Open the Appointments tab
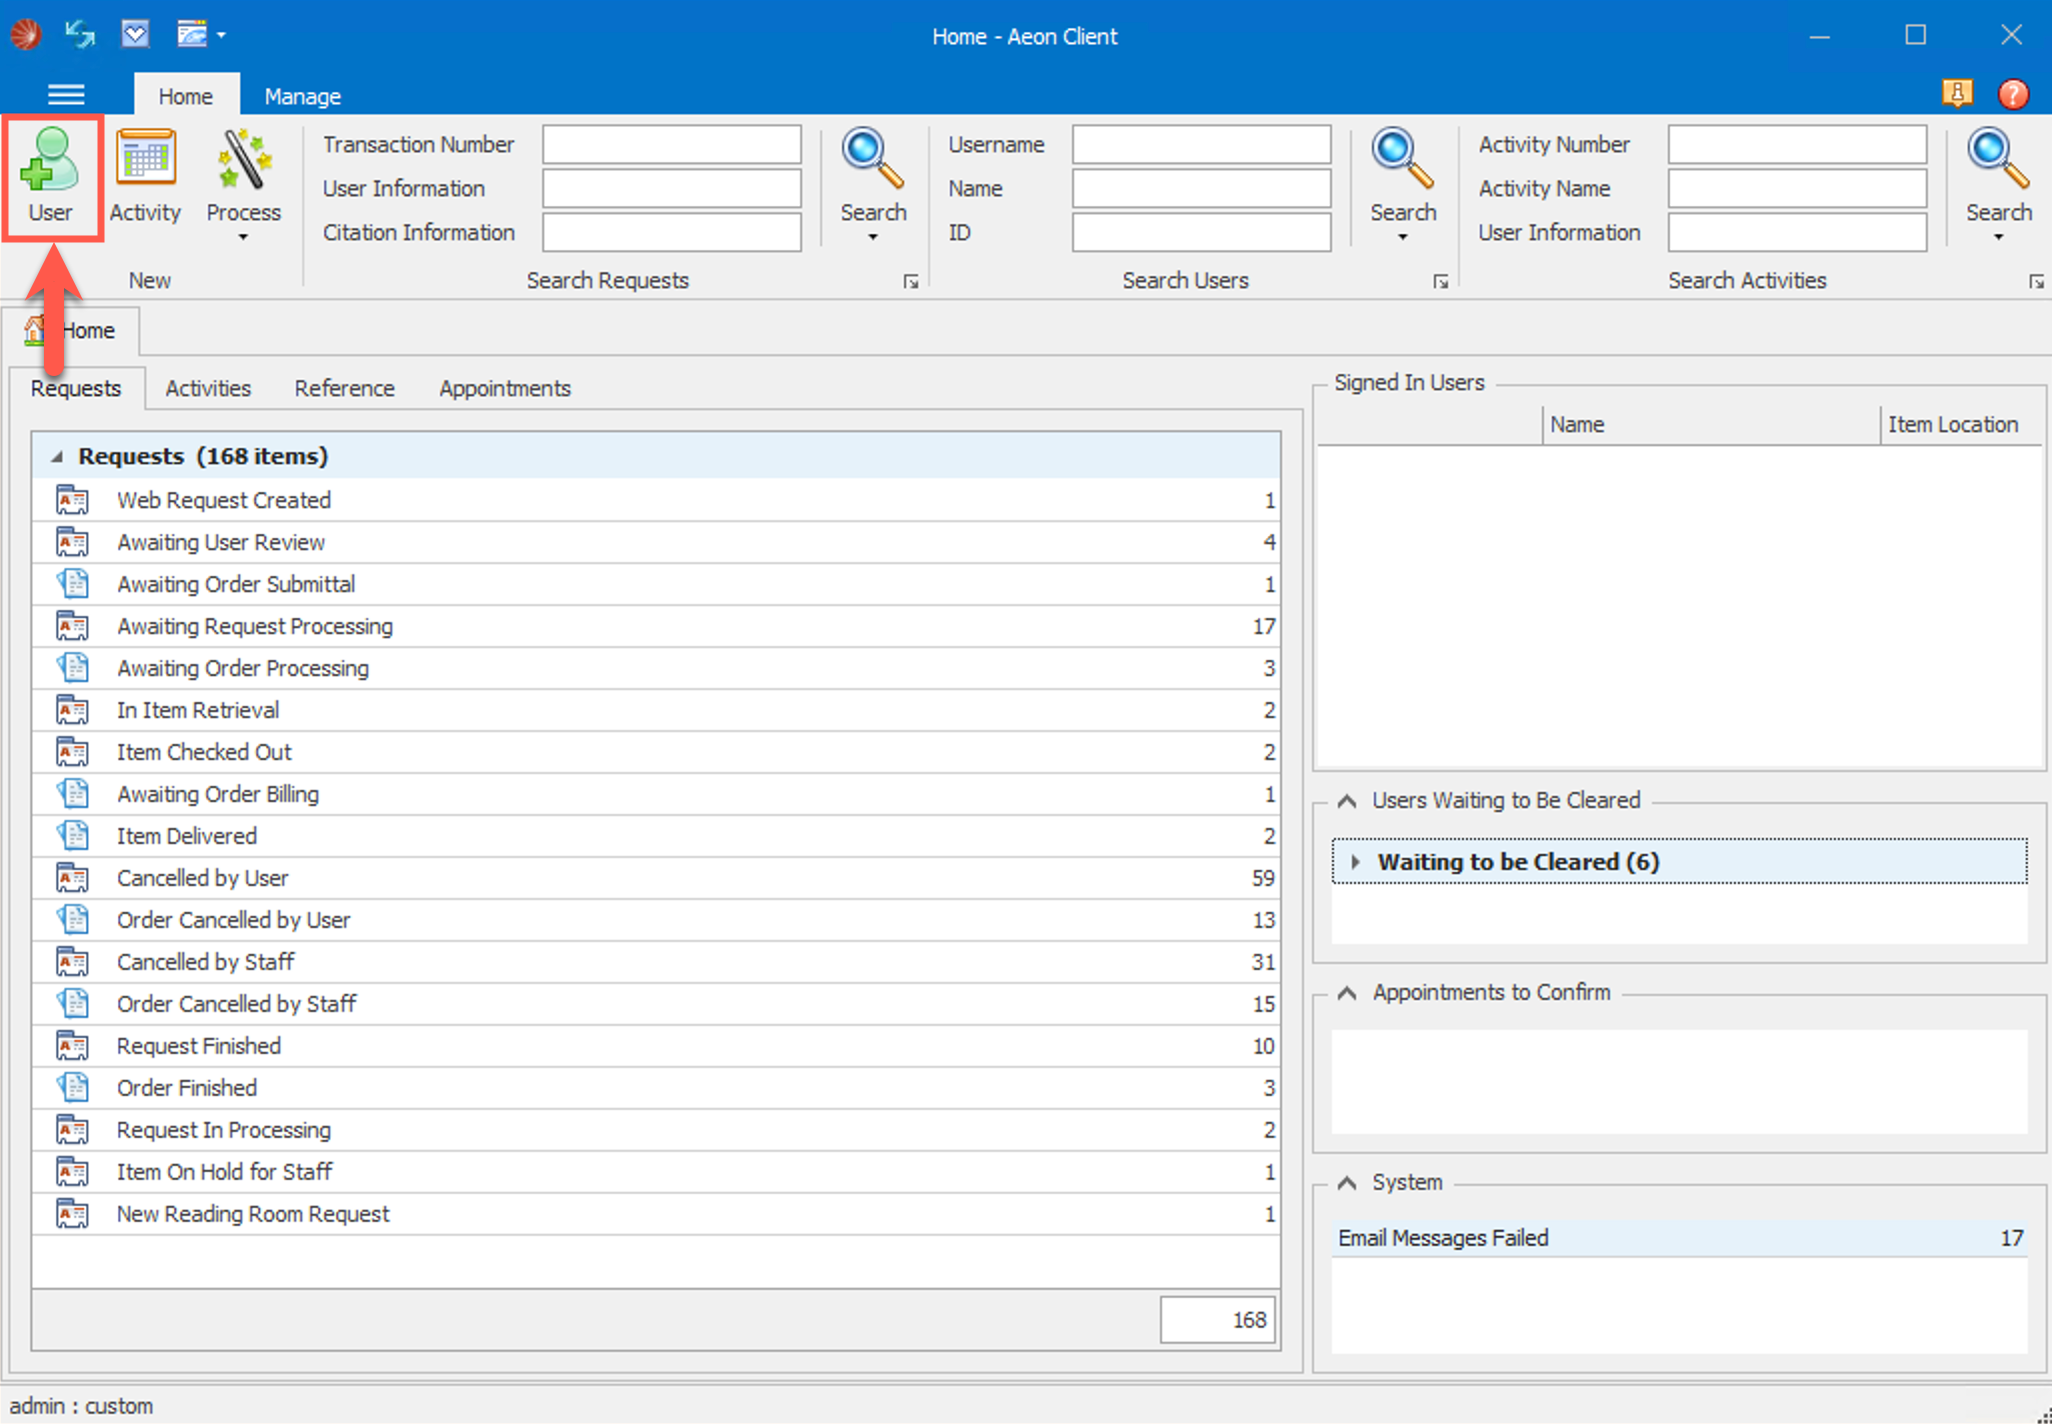 click(x=504, y=388)
